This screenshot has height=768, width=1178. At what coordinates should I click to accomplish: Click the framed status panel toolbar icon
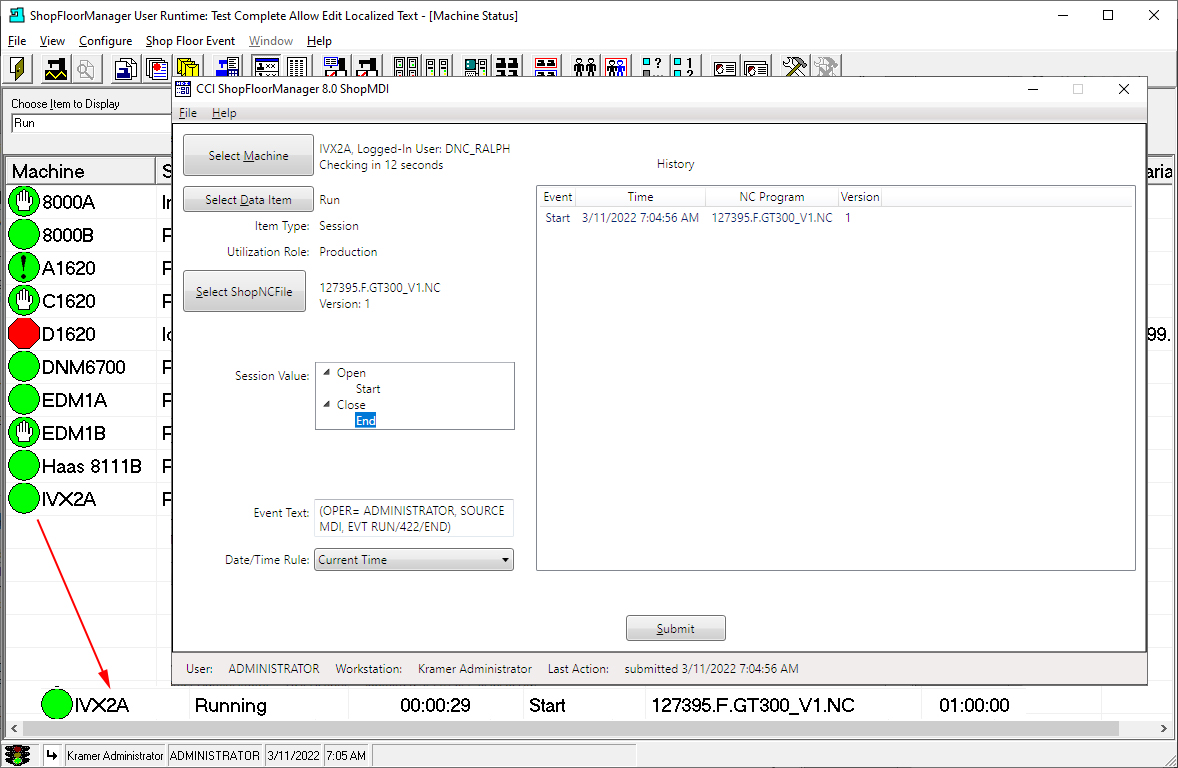coord(266,67)
